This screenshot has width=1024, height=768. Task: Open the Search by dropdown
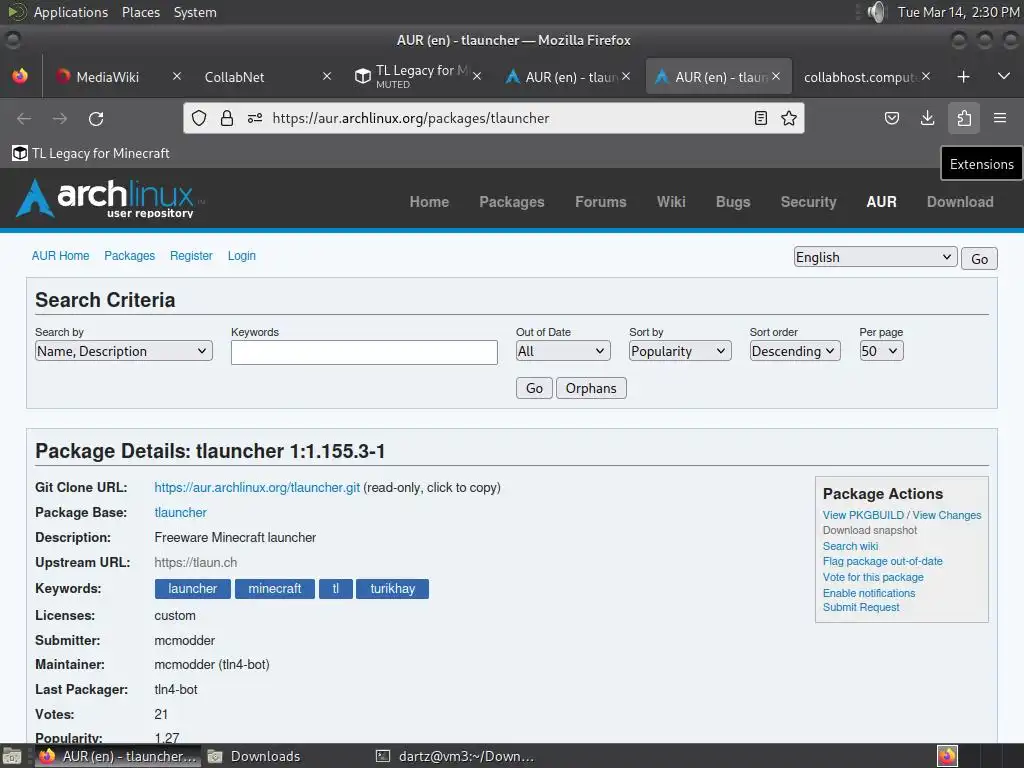point(123,351)
